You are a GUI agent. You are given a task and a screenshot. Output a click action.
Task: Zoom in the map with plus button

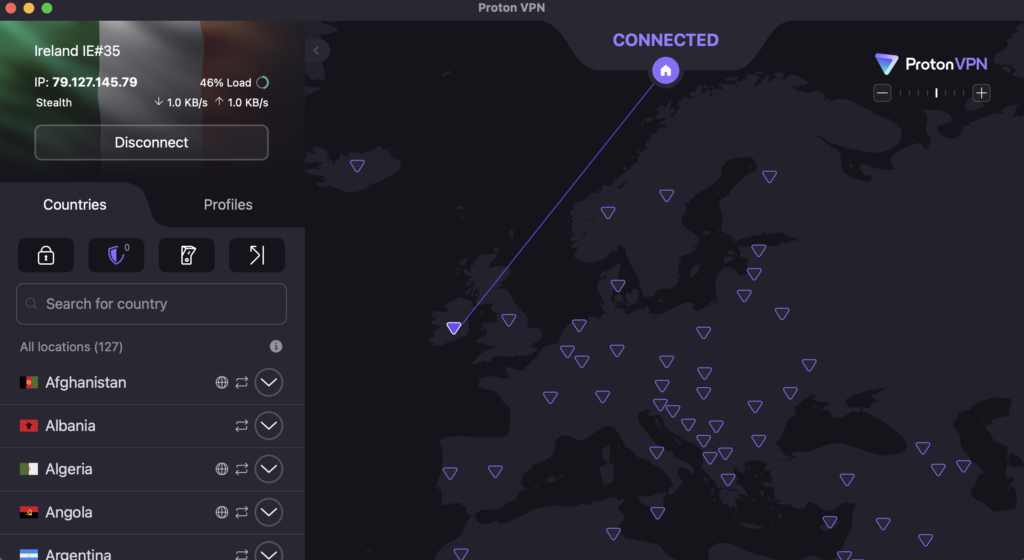(981, 93)
